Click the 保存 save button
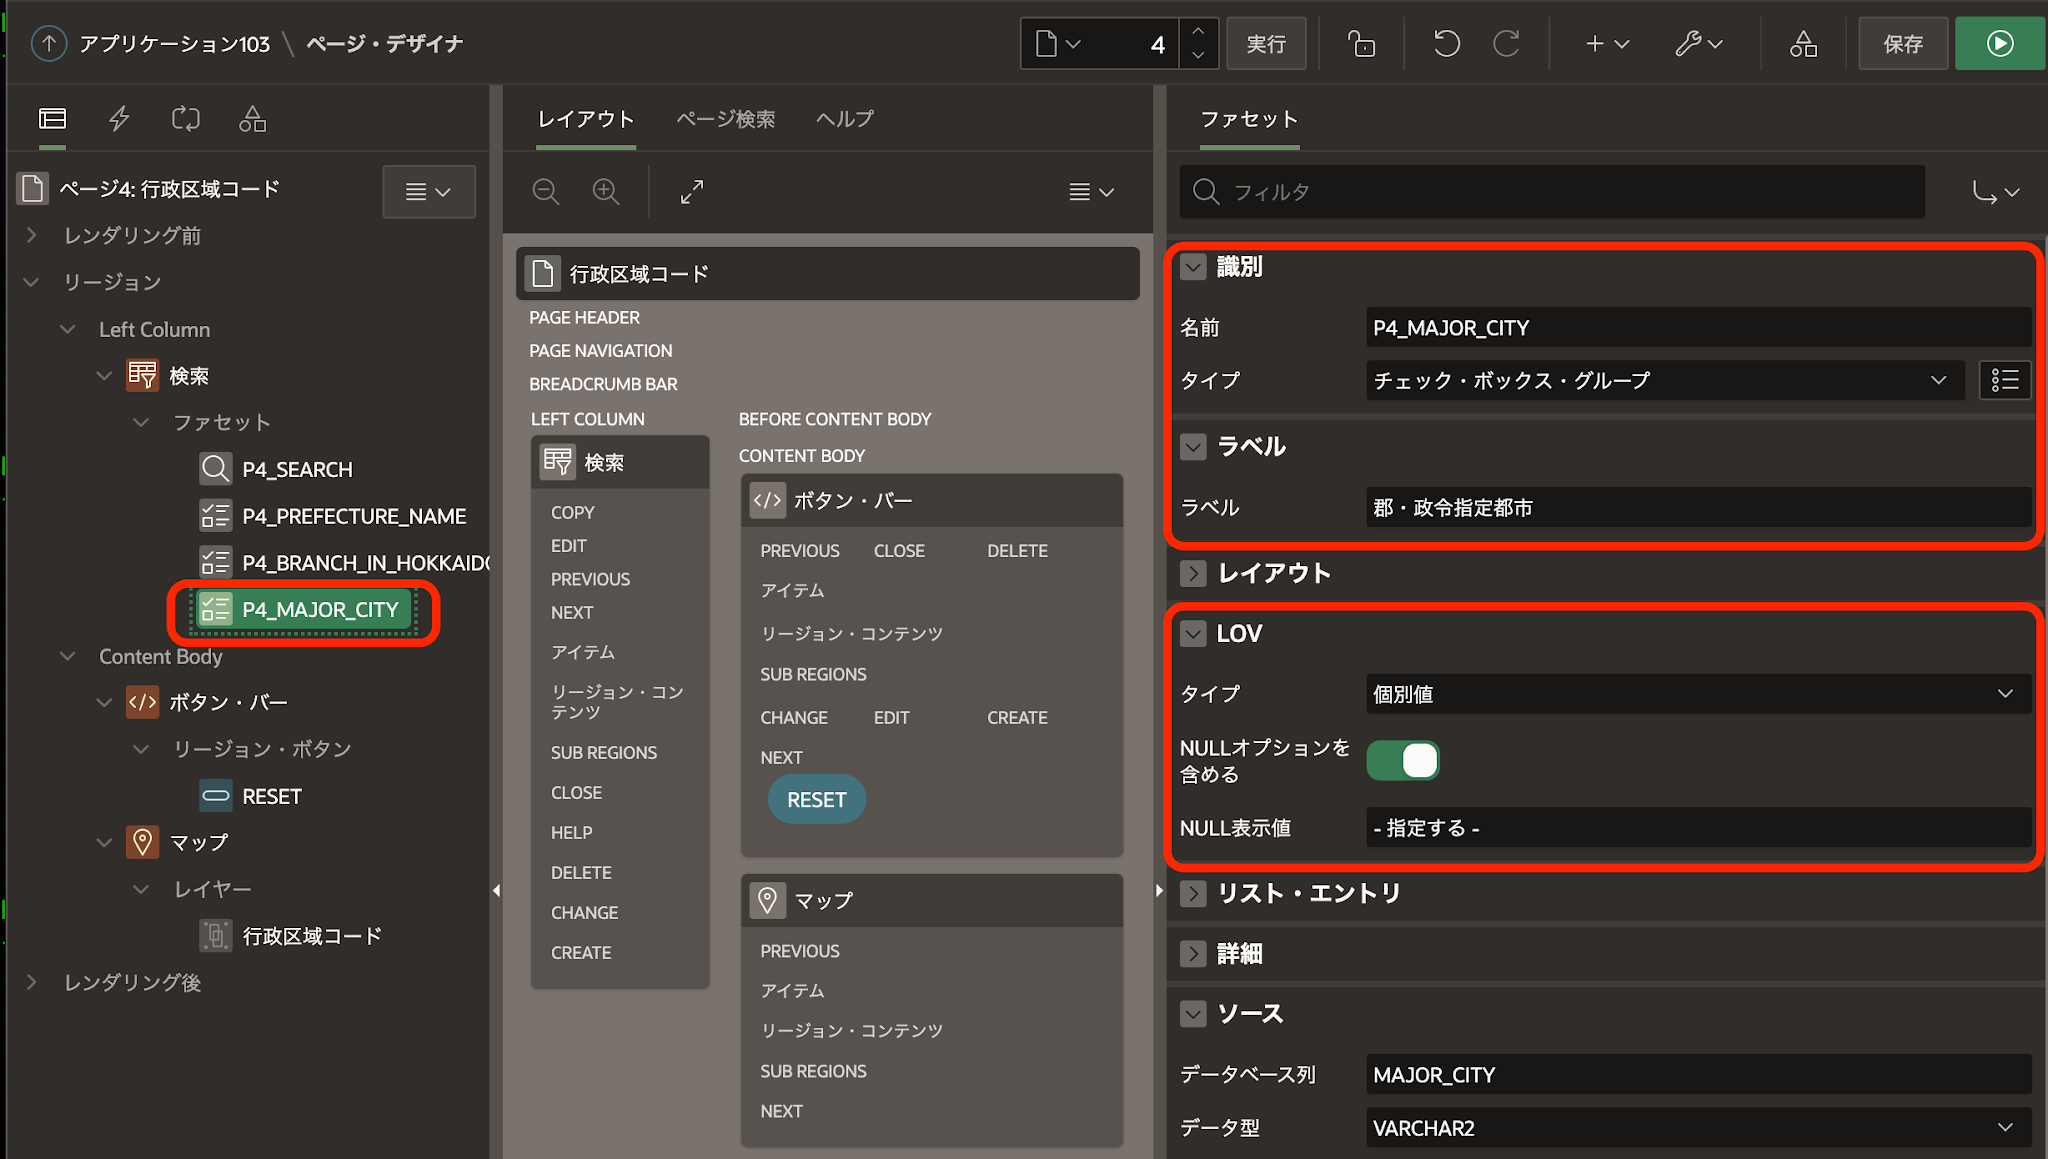Image resolution: width=2048 pixels, height=1159 pixels. pos(1902,44)
